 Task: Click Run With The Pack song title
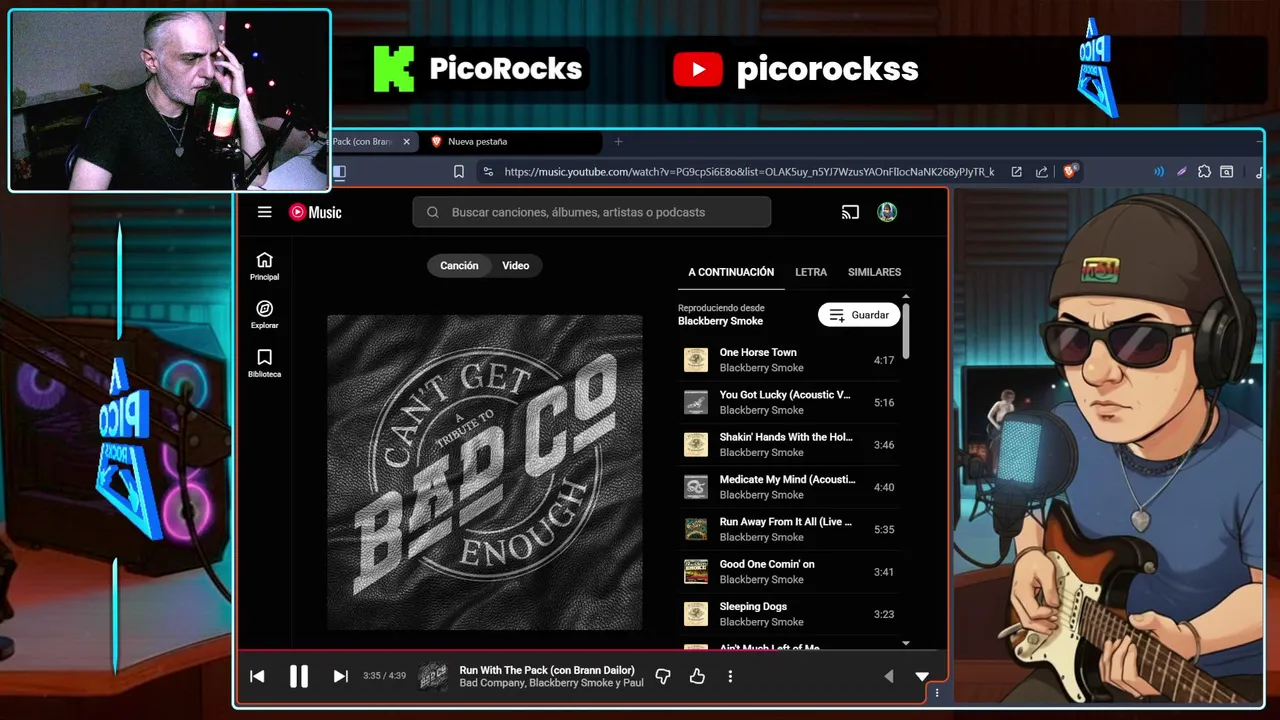point(547,670)
